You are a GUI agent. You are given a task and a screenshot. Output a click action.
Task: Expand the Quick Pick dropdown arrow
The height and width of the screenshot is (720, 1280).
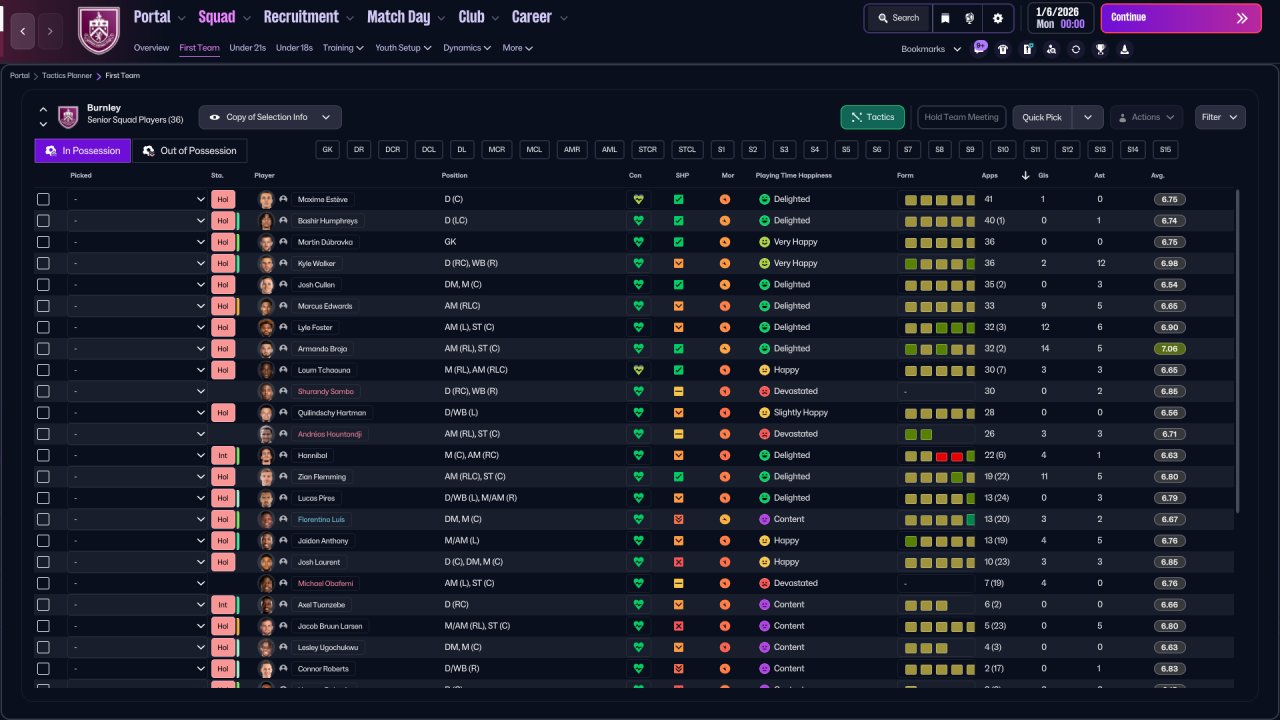(x=1088, y=117)
